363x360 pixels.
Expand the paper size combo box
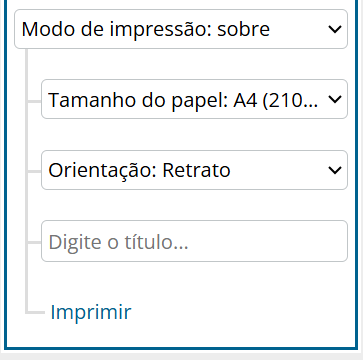pyautogui.click(x=194, y=99)
